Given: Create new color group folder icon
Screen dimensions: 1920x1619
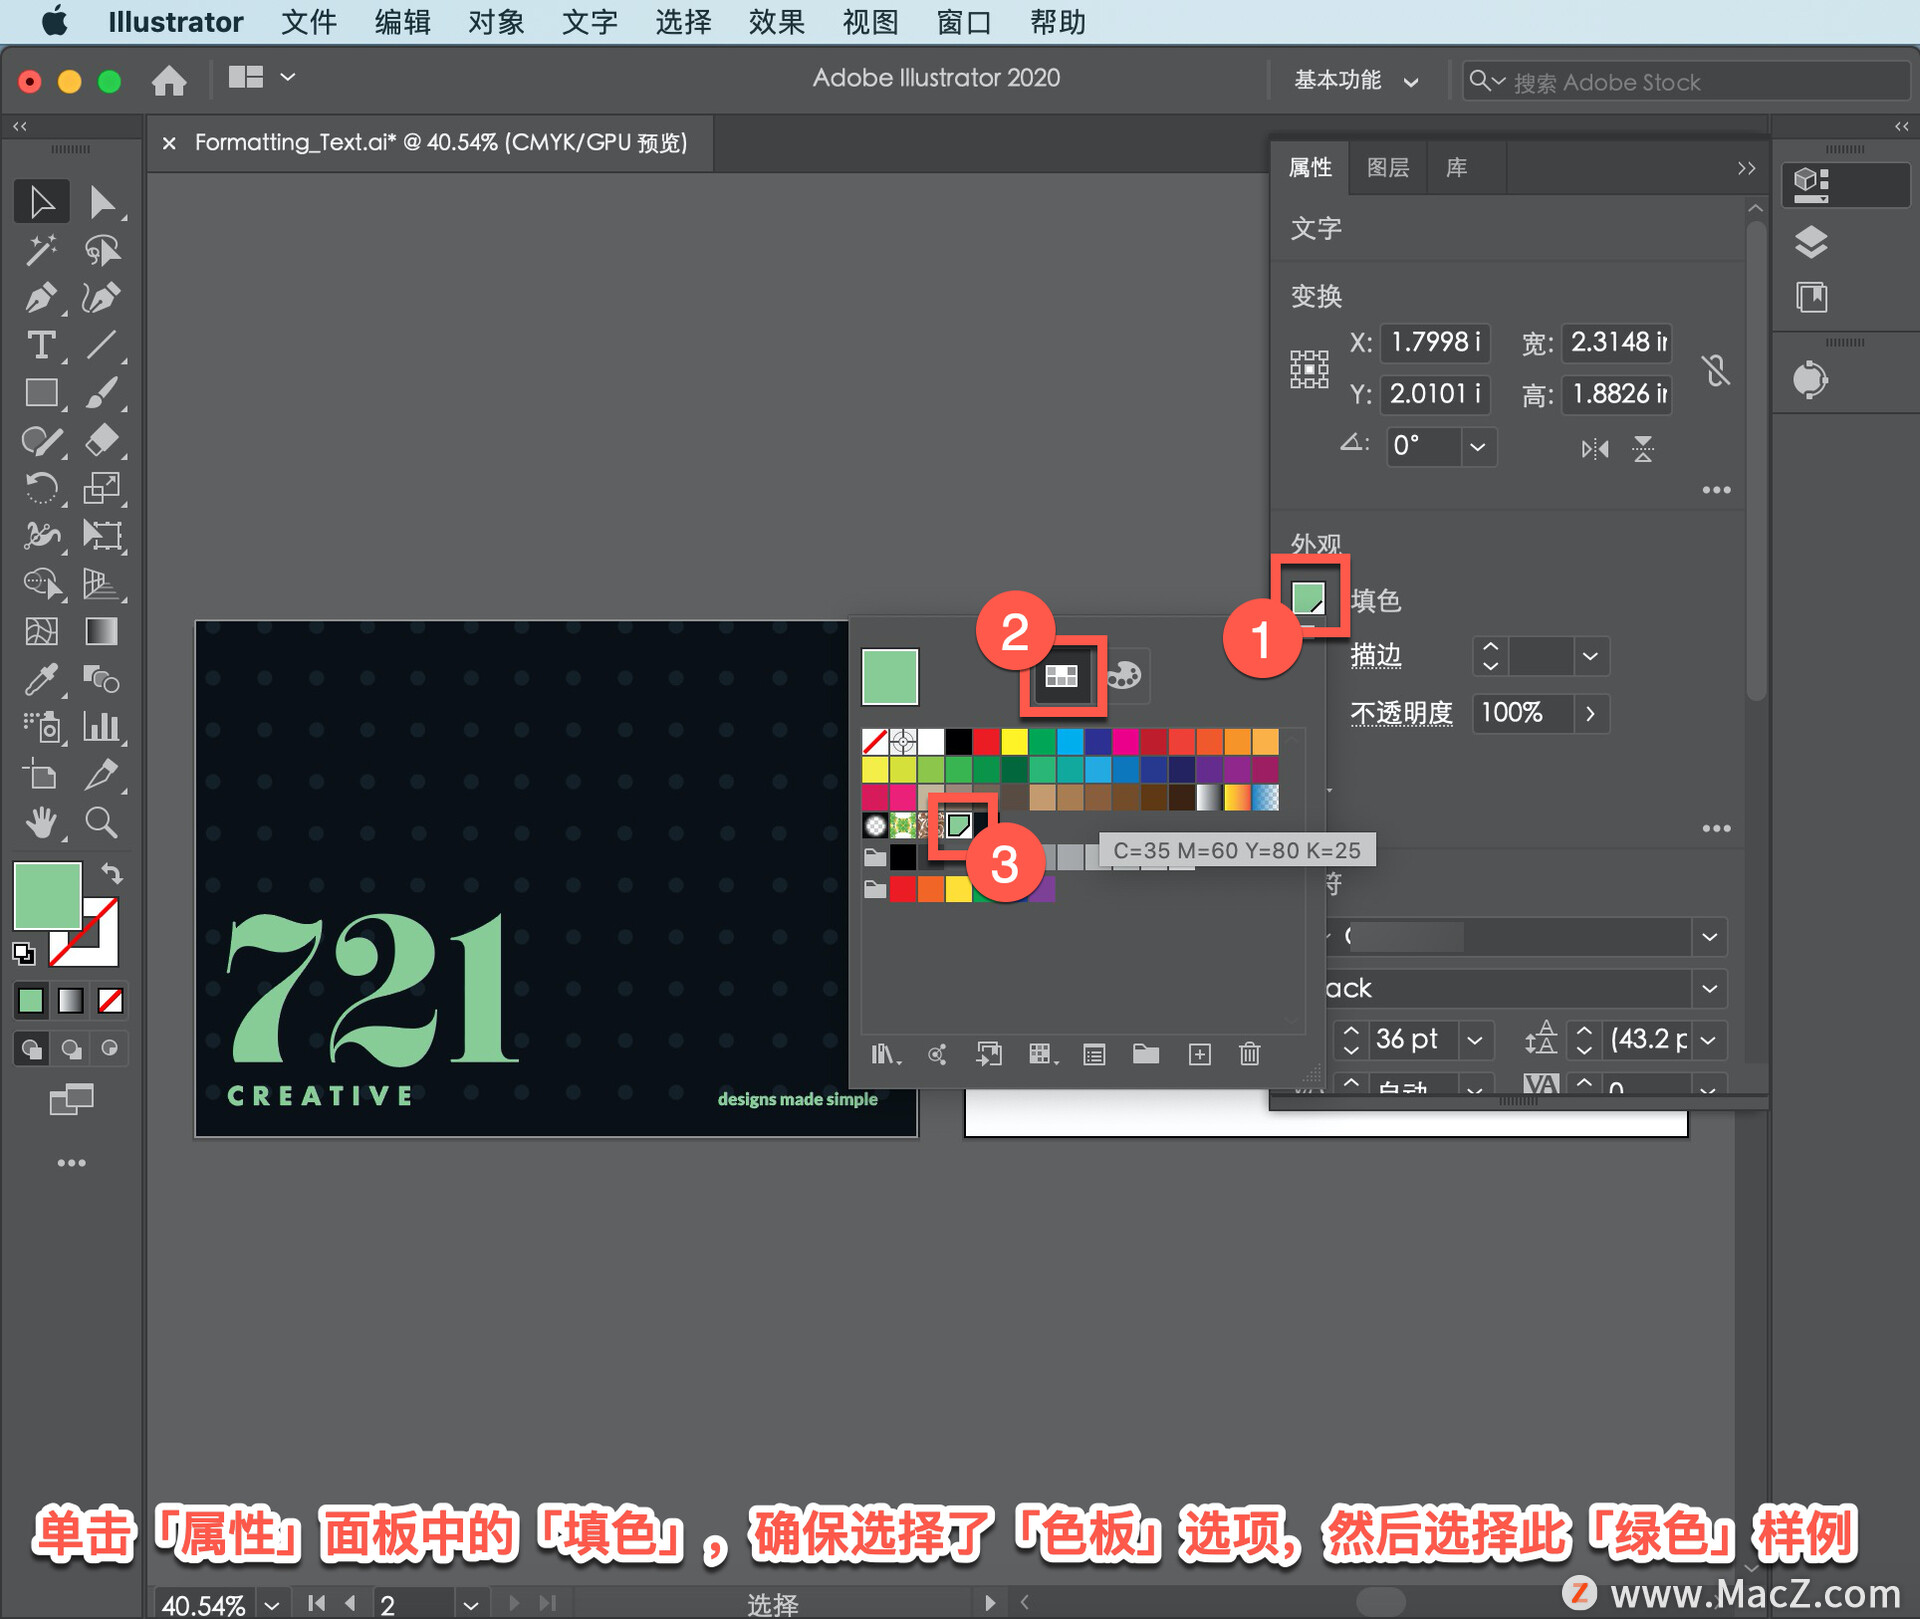Looking at the screenshot, I should point(1146,1054).
